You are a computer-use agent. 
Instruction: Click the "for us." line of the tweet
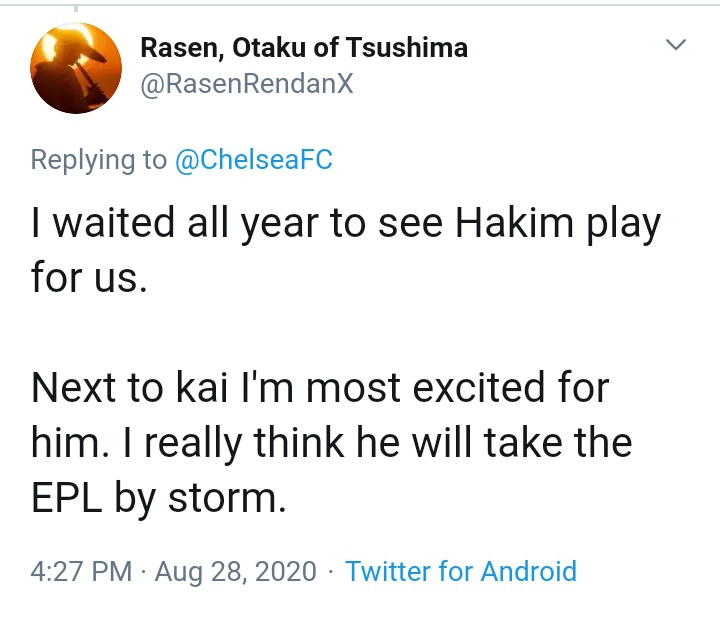click(x=89, y=276)
